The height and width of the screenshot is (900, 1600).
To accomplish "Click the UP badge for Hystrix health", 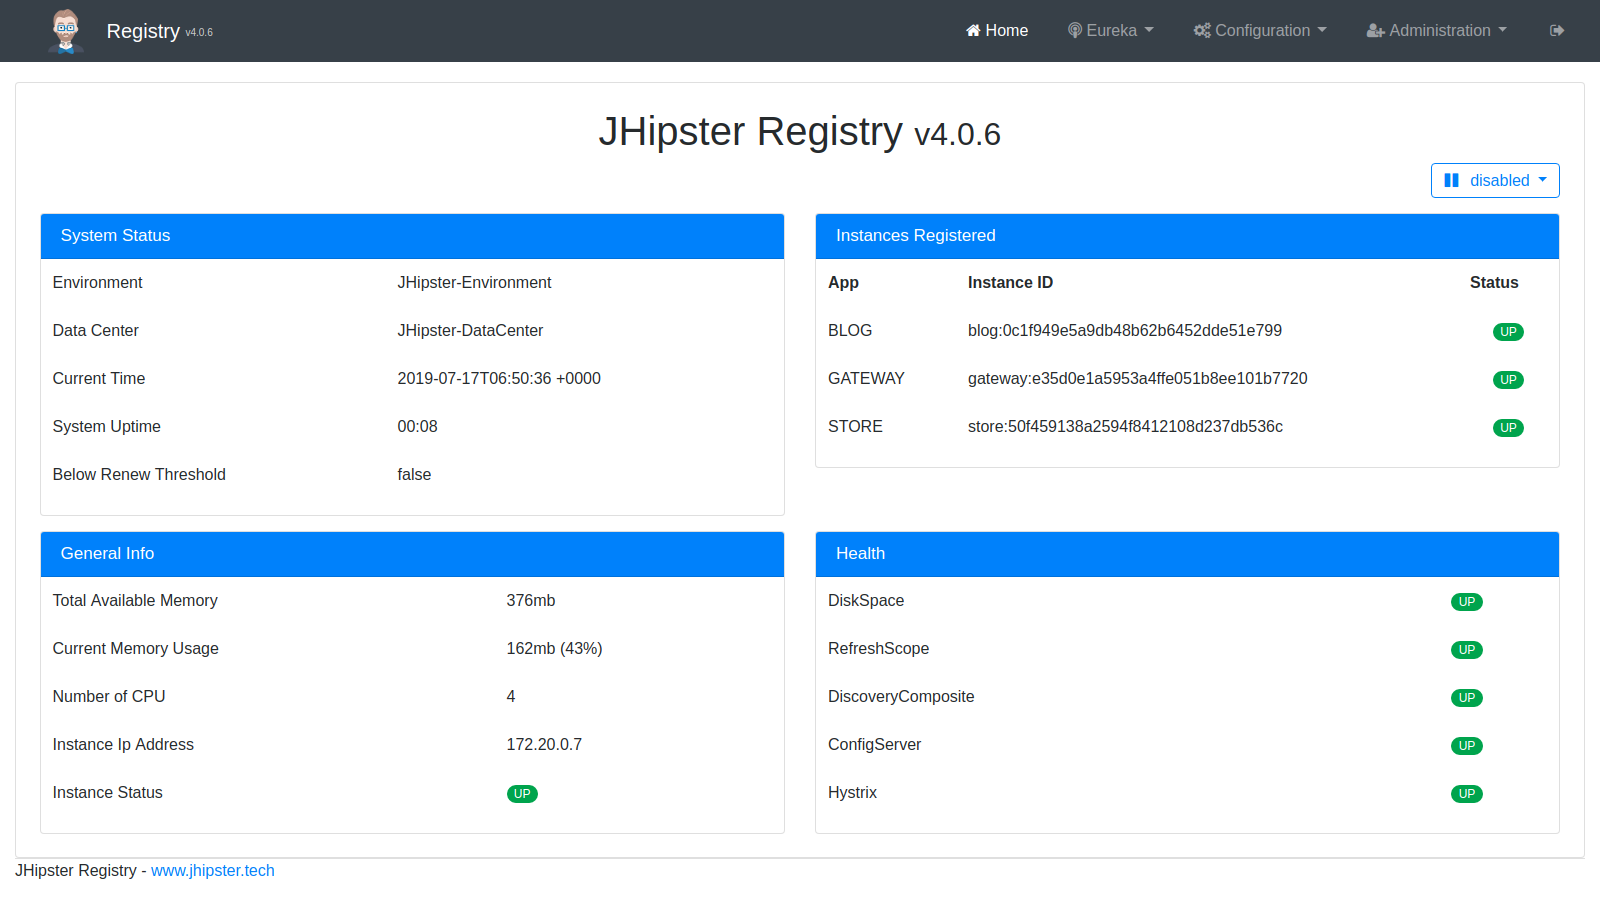I will point(1466,794).
